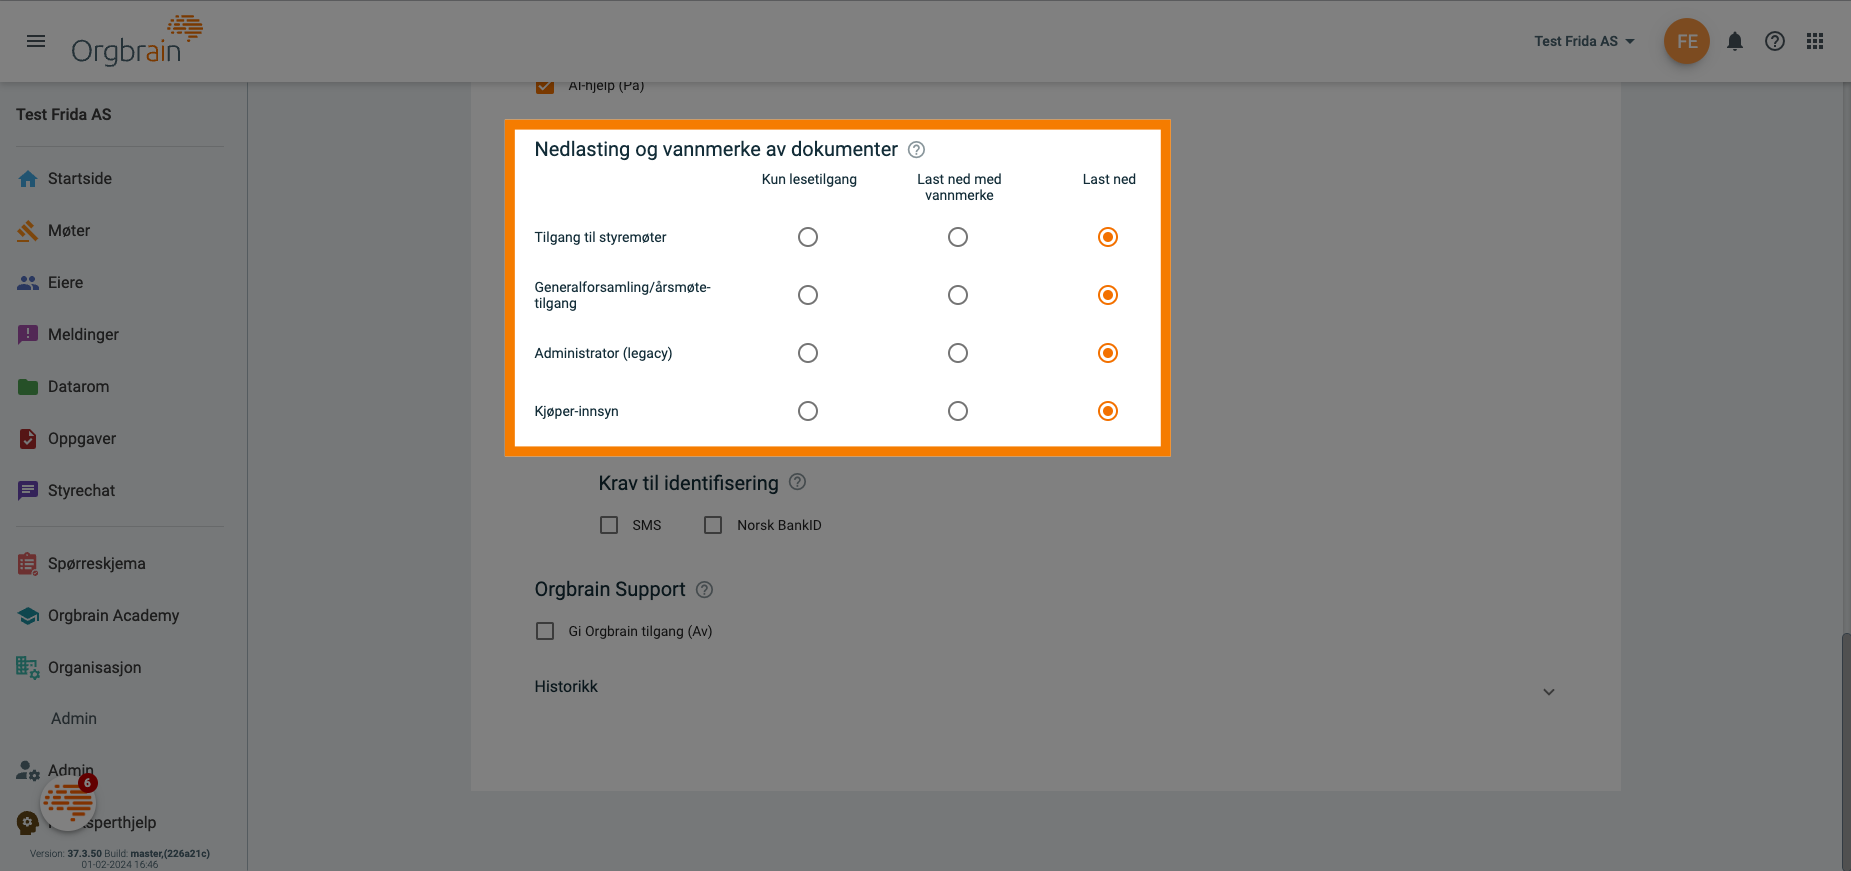Open the notifications bell
Viewport: 1851px width, 871px height.
click(x=1735, y=41)
